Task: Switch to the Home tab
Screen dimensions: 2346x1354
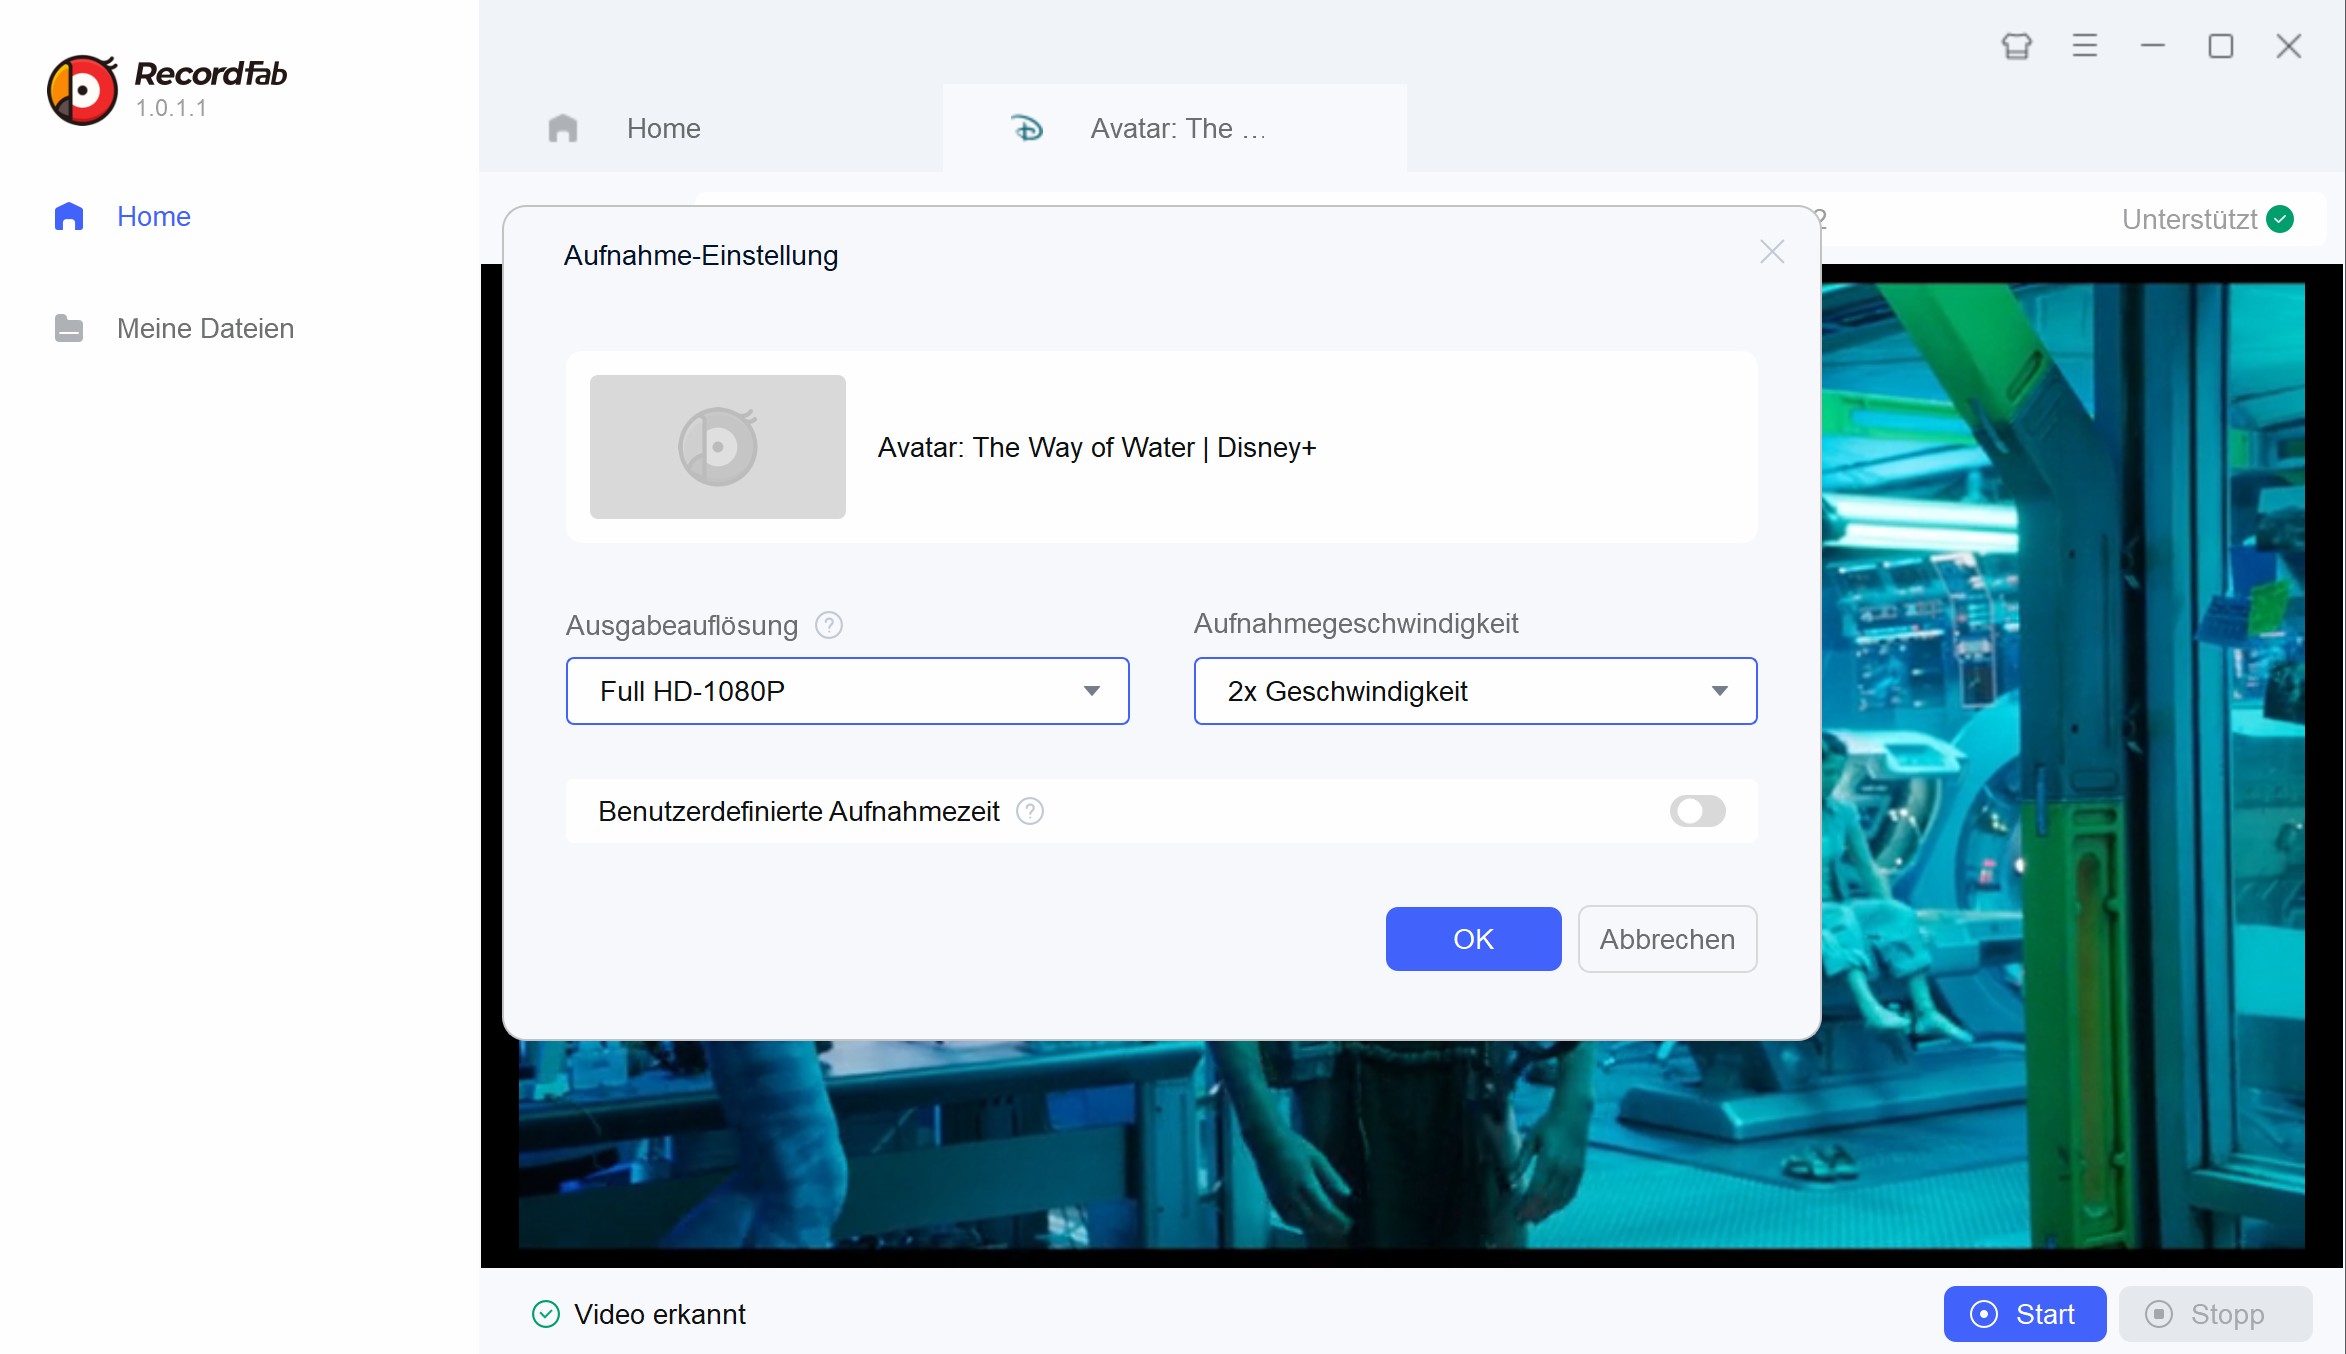Action: coord(711,128)
